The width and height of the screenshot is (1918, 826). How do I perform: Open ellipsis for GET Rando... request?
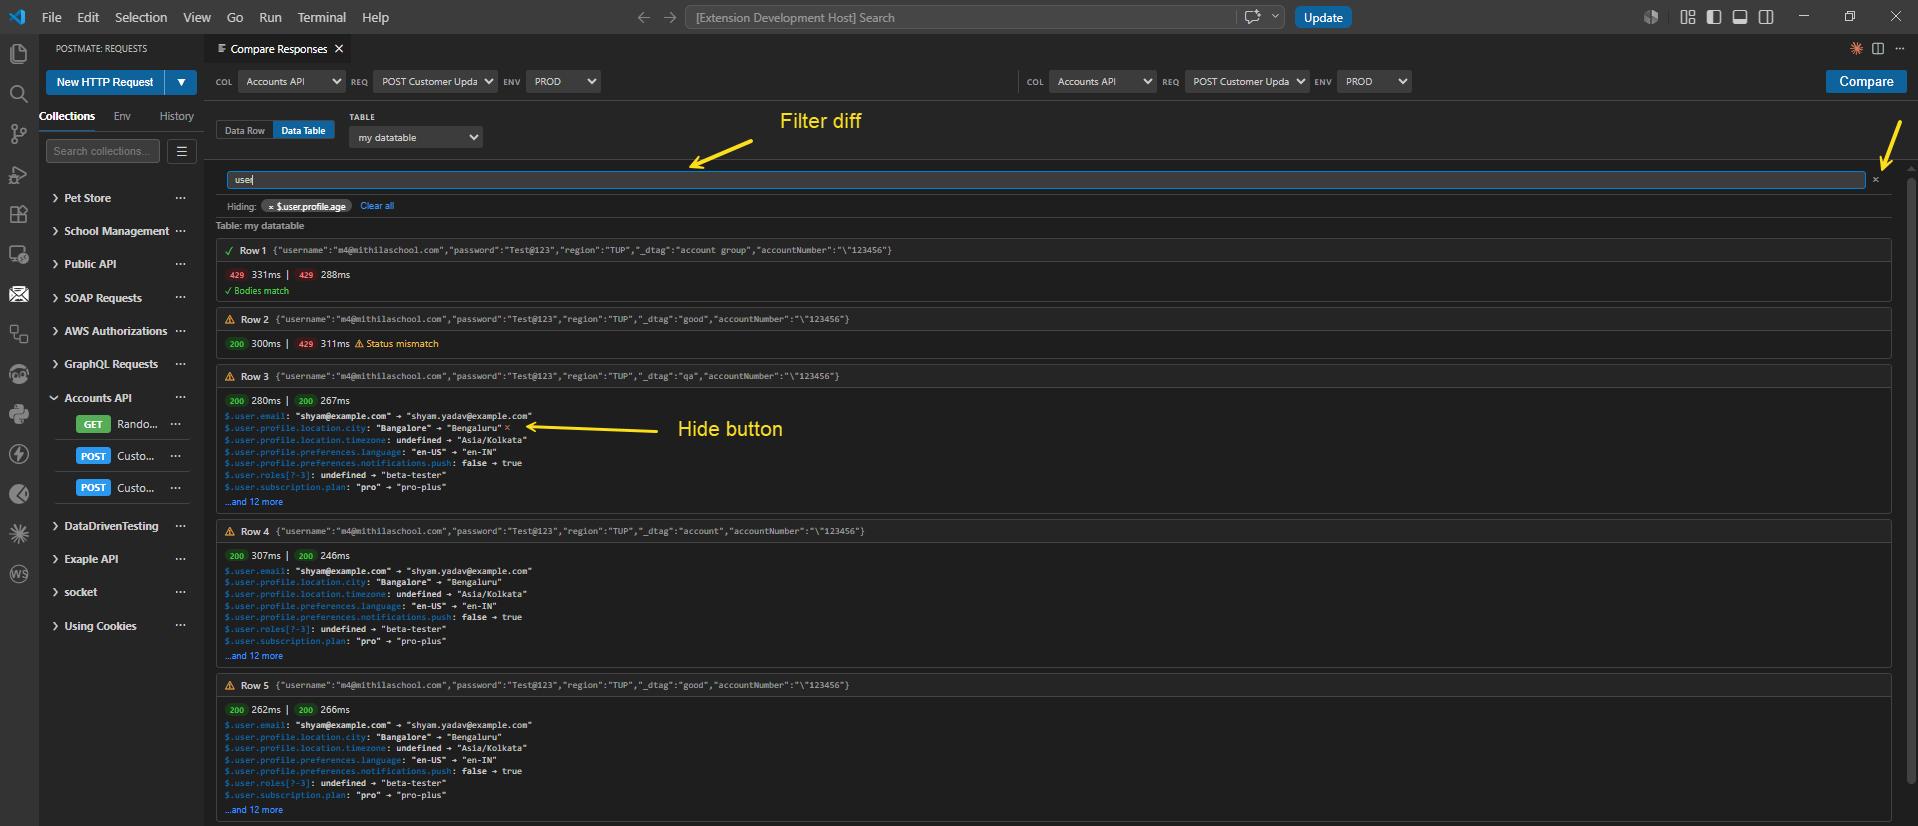point(175,424)
